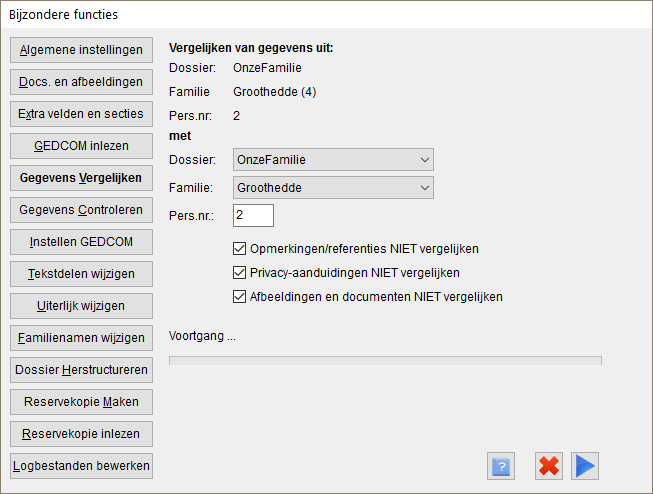Start comparison with the blue play arrow

coord(585,466)
